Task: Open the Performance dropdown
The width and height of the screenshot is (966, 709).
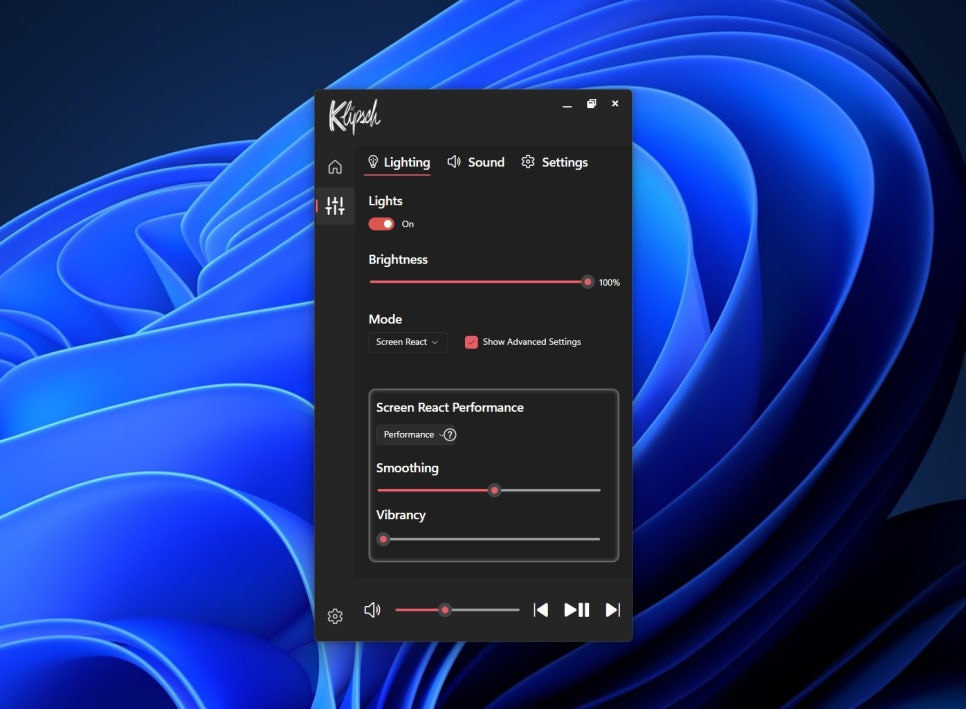Action: [410, 435]
